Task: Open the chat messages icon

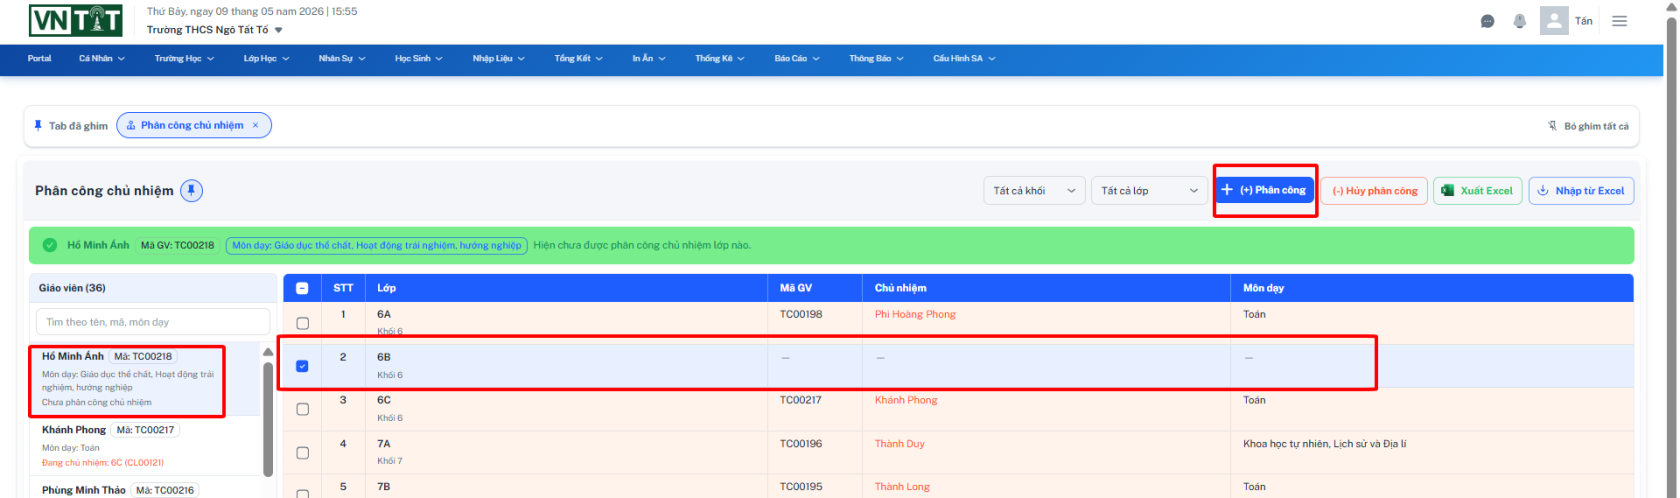Action: [x=1487, y=21]
